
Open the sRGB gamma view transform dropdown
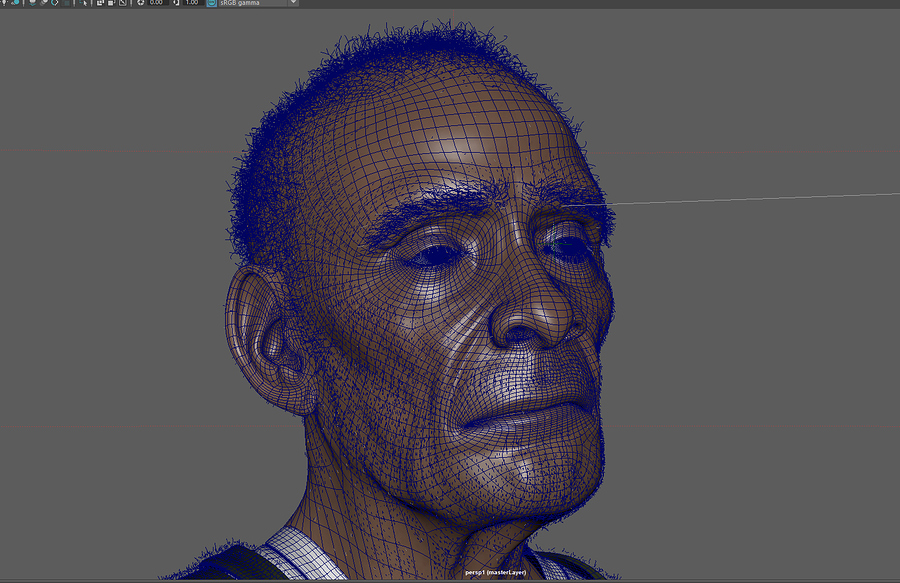pyautogui.click(x=258, y=3)
